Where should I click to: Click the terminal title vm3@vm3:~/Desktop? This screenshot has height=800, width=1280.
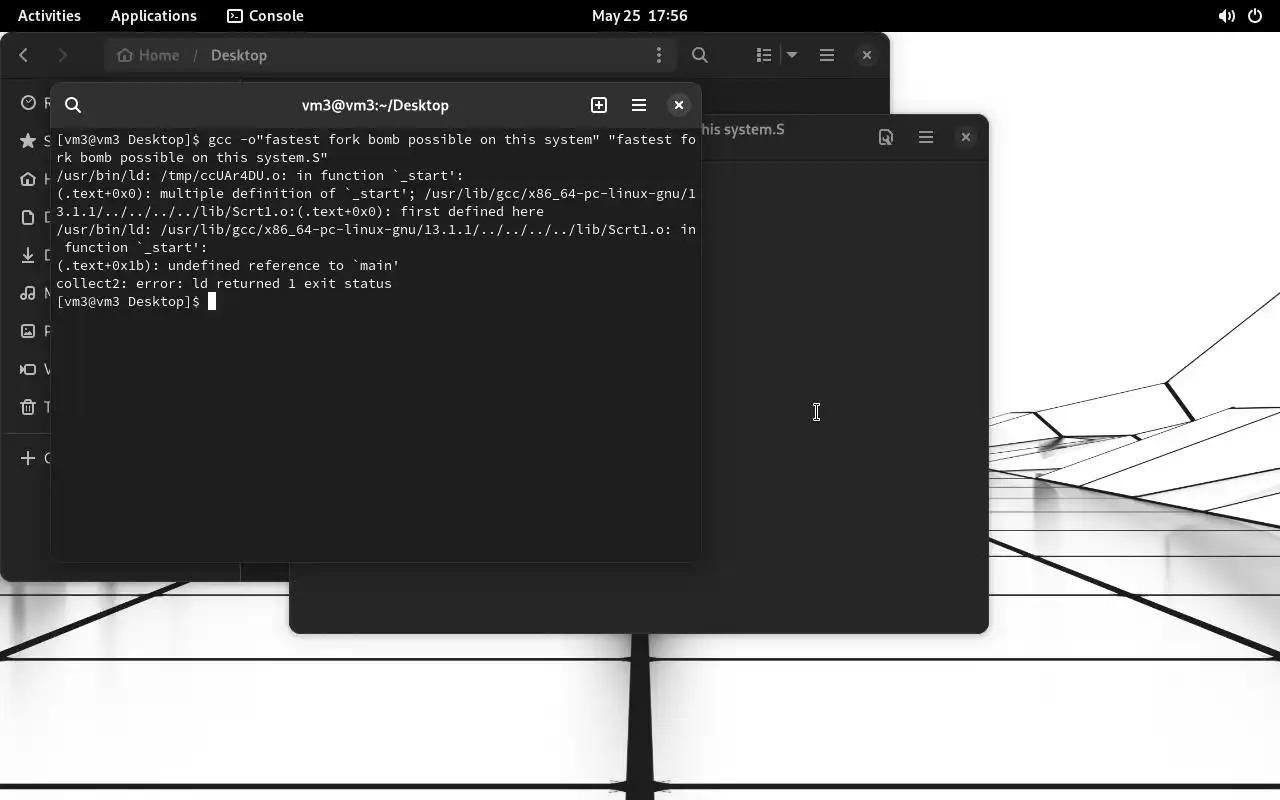pos(375,105)
